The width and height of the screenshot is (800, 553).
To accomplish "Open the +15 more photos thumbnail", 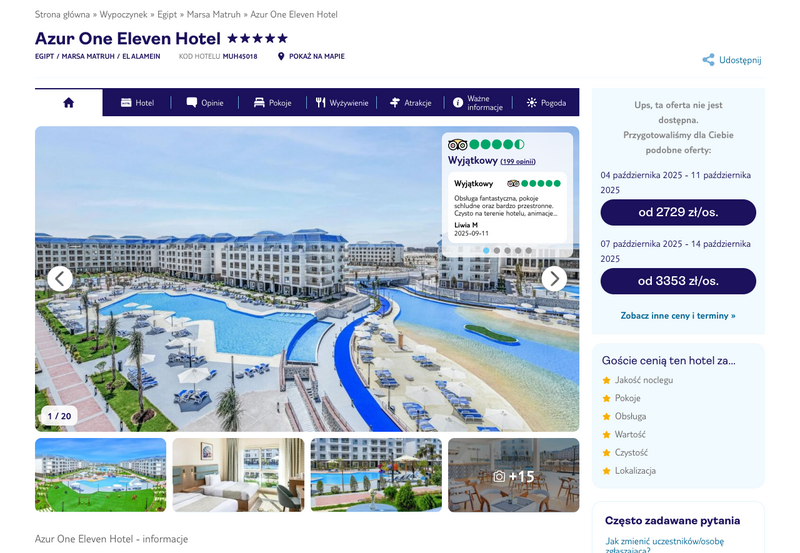I will (x=514, y=475).
